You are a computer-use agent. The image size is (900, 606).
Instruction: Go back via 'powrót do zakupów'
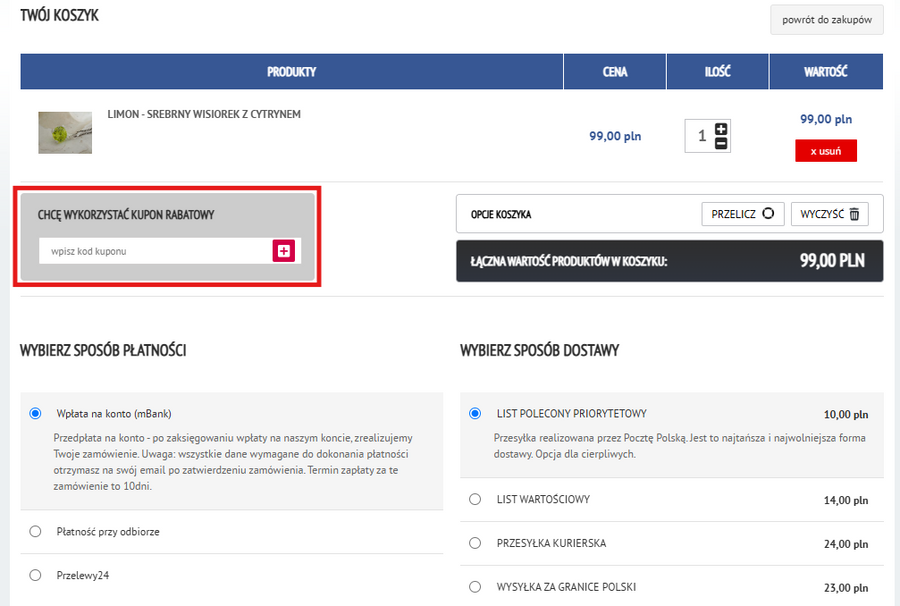point(826,20)
